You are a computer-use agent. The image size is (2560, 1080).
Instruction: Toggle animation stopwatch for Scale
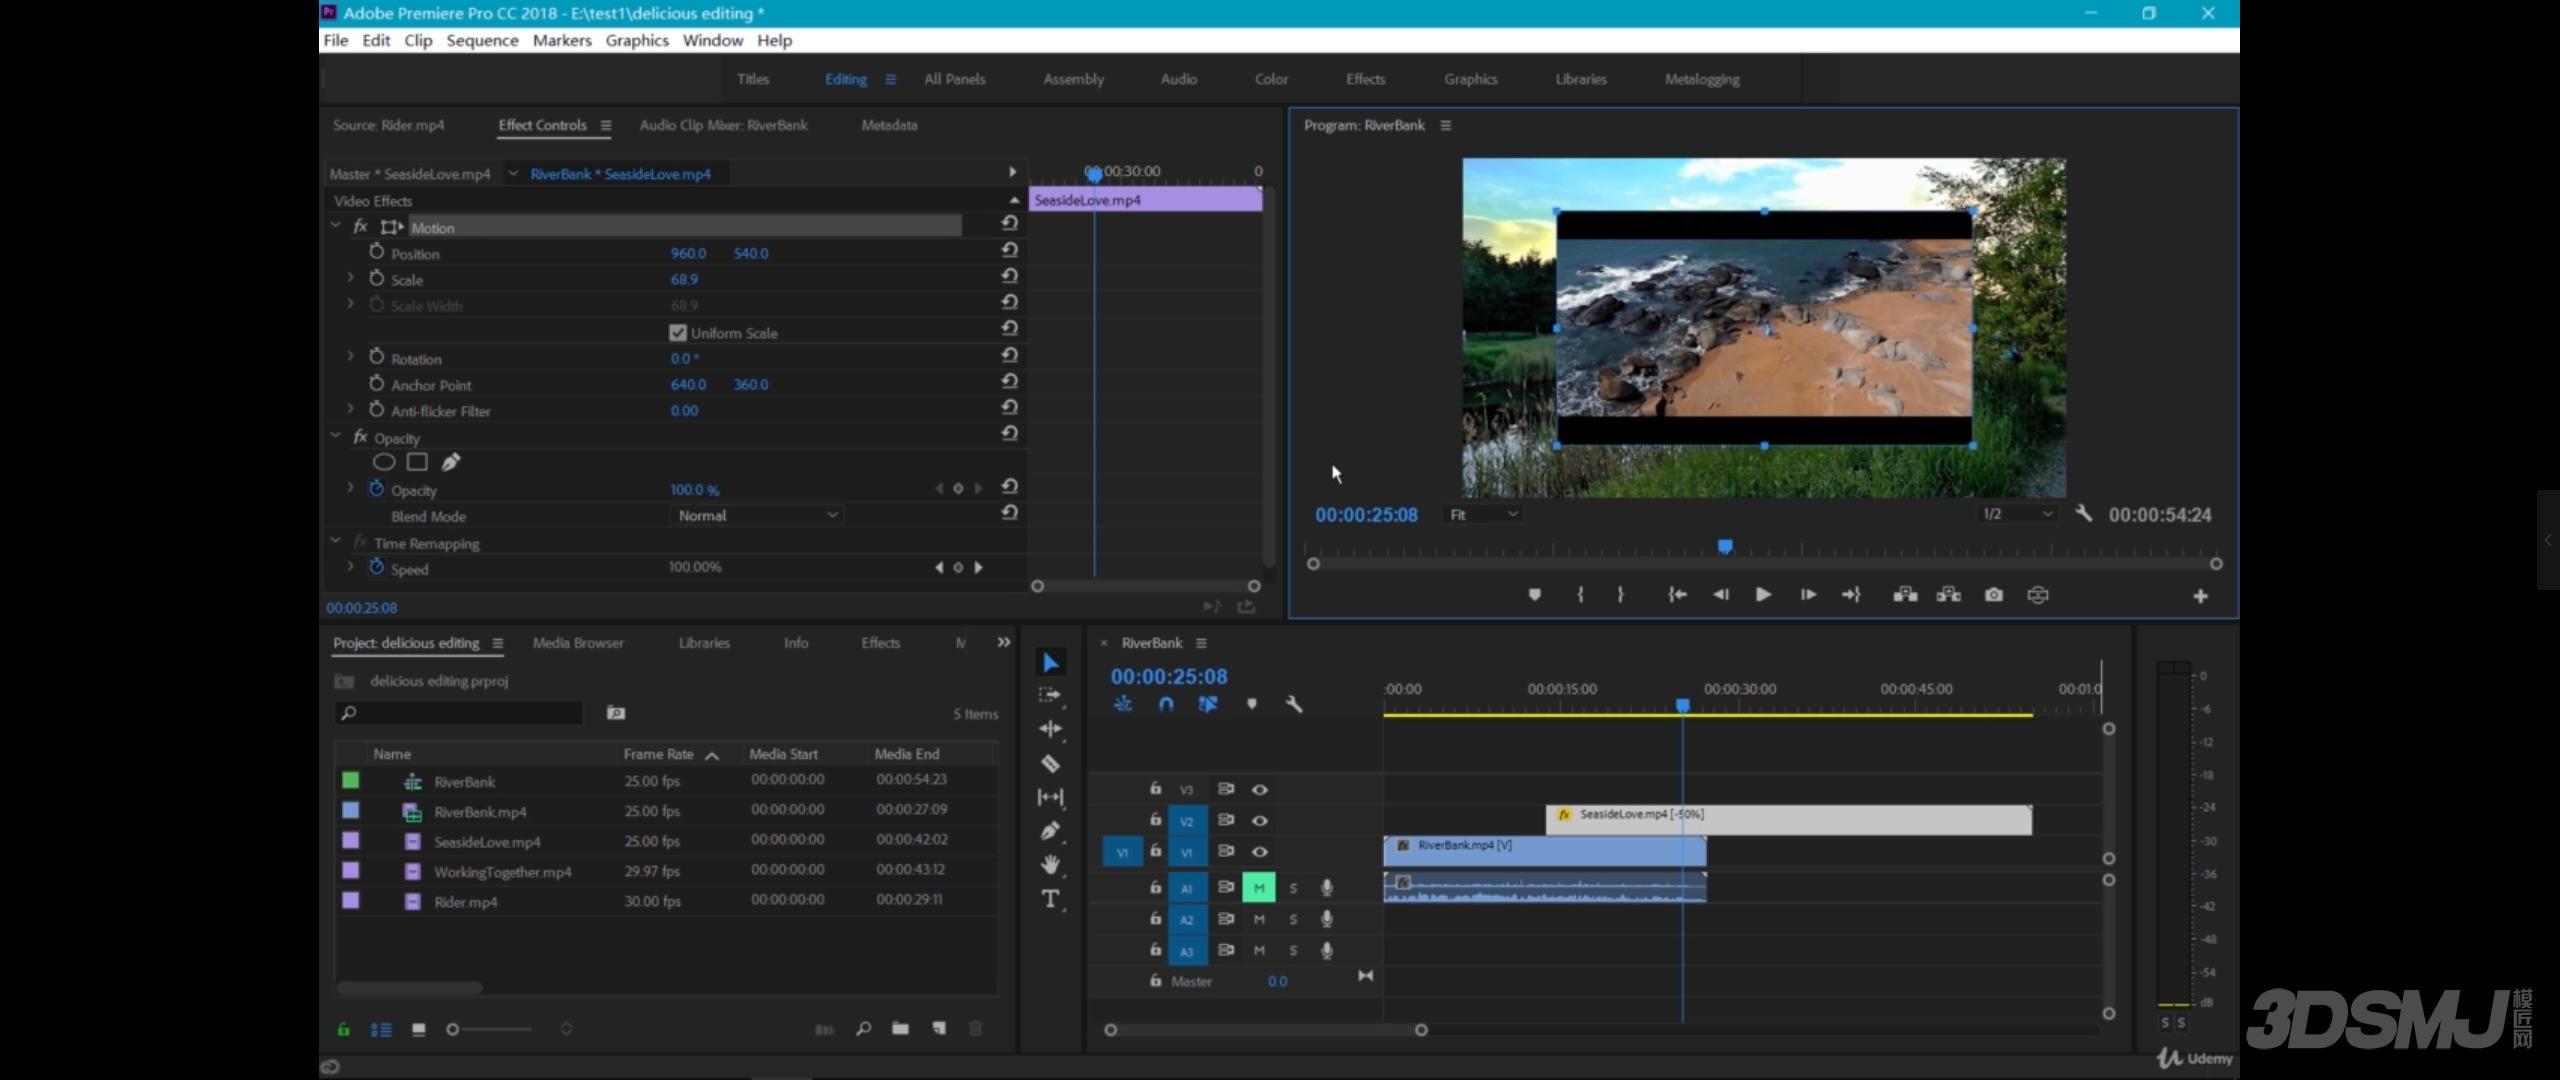coord(377,278)
